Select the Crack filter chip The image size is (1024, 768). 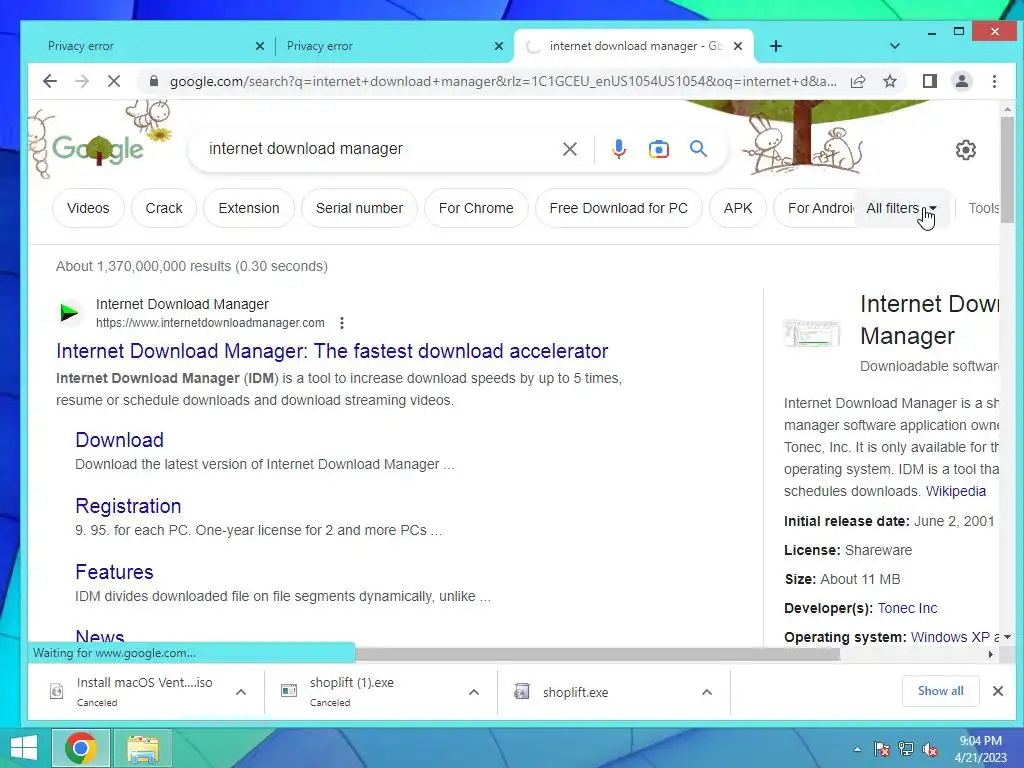(164, 208)
